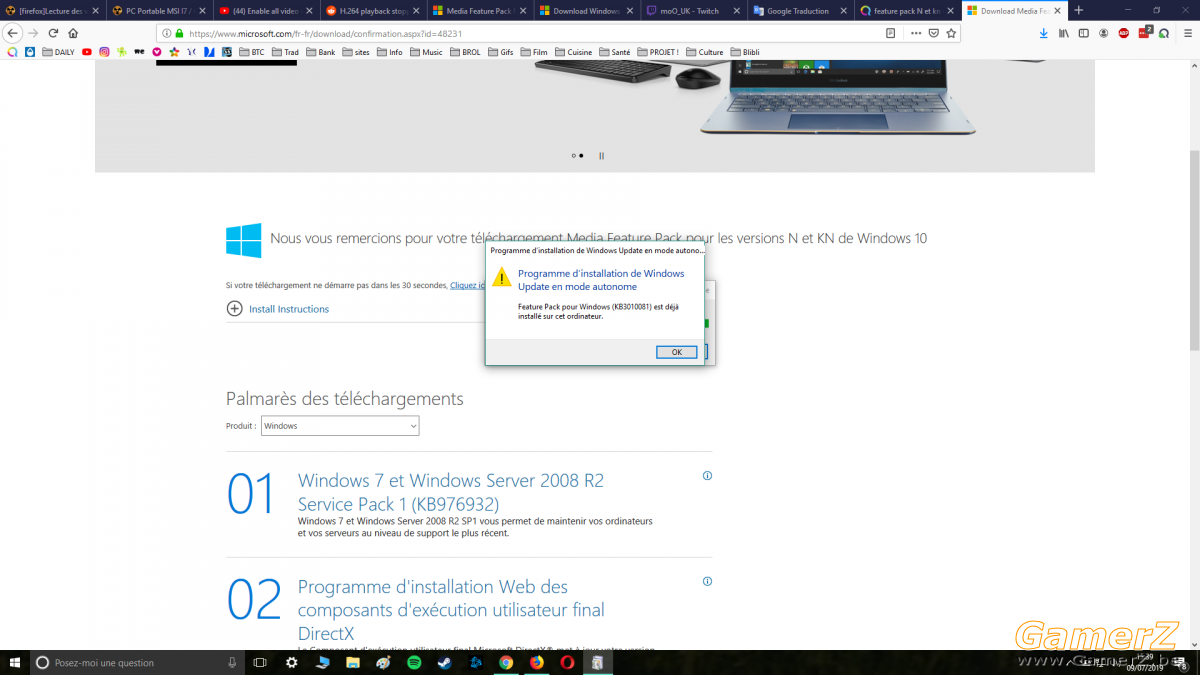The width and height of the screenshot is (1200, 675).
Task: Click the Adblock Plus ABP icon
Action: [x=1124, y=33]
